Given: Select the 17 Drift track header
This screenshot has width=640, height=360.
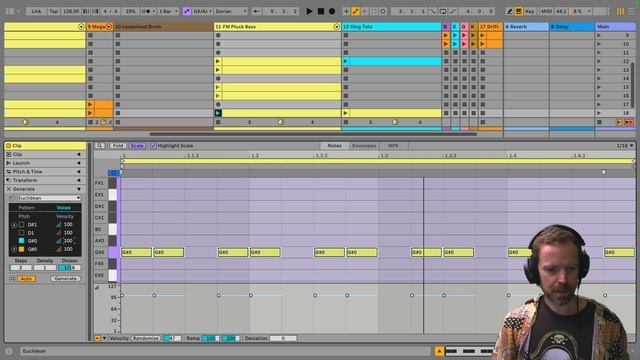Looking at the screenshot, I should [x=490, y=27].
